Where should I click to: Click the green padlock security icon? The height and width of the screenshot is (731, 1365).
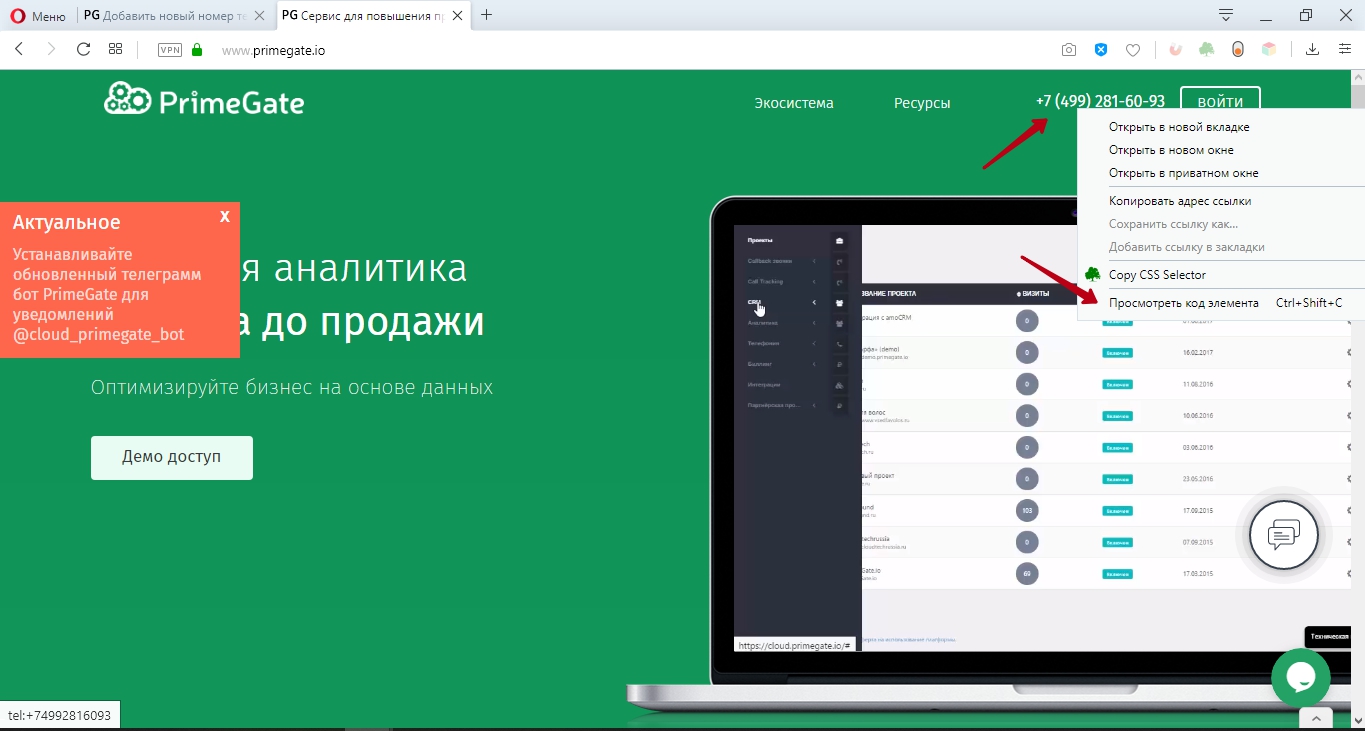[x=197, y=49]
